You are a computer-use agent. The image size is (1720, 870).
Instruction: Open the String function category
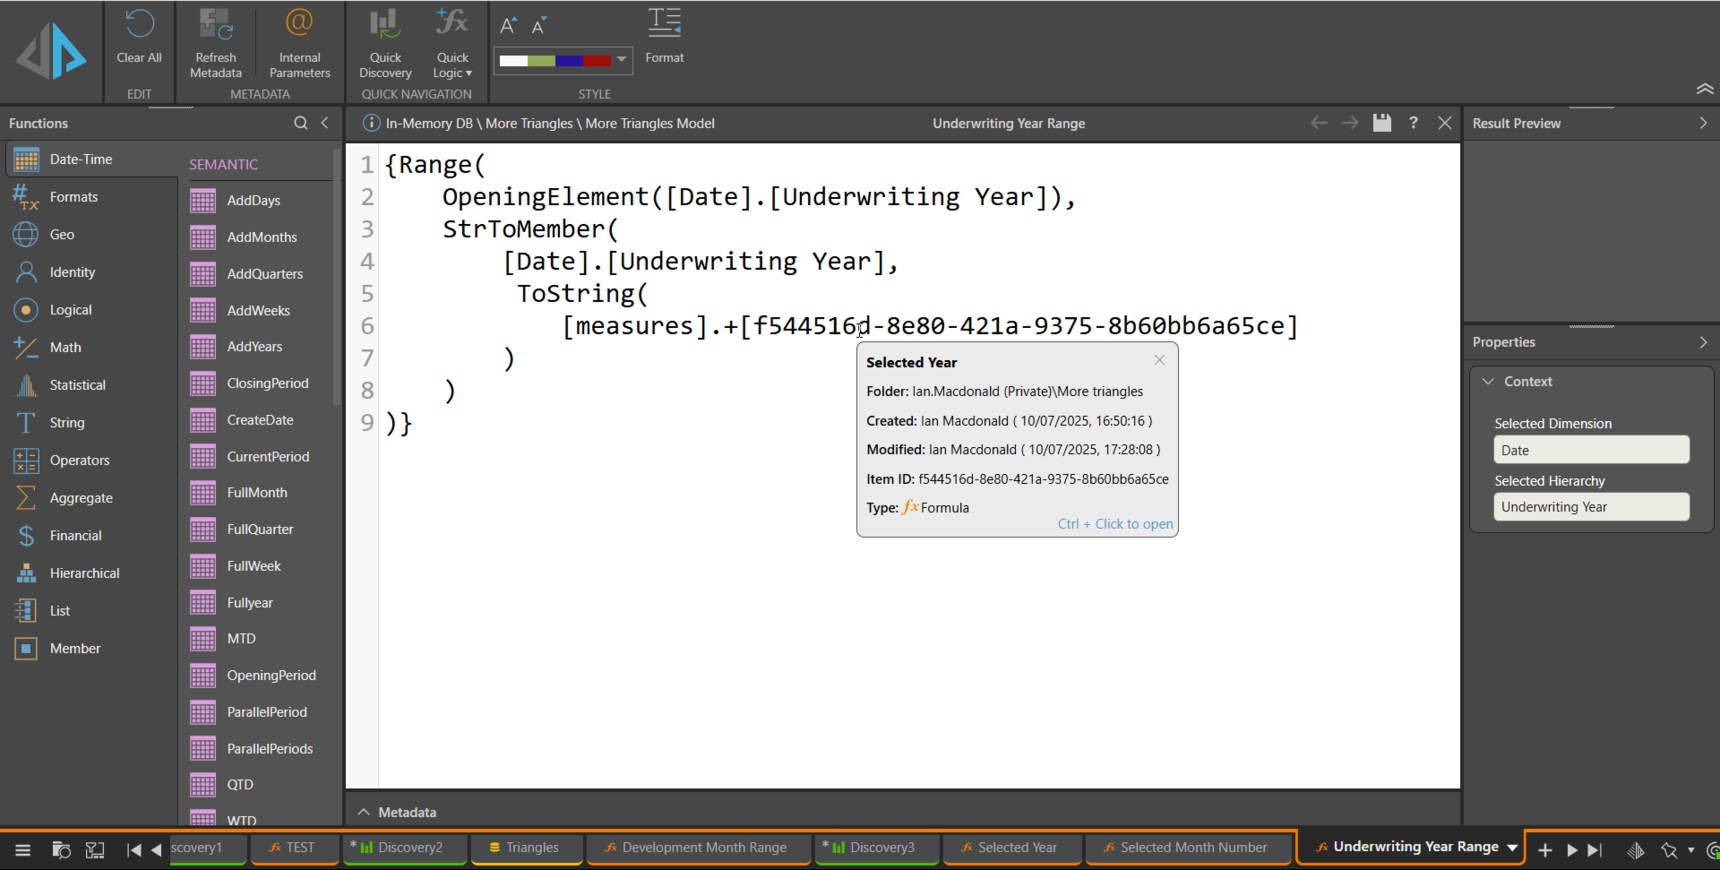click(90, 423)
